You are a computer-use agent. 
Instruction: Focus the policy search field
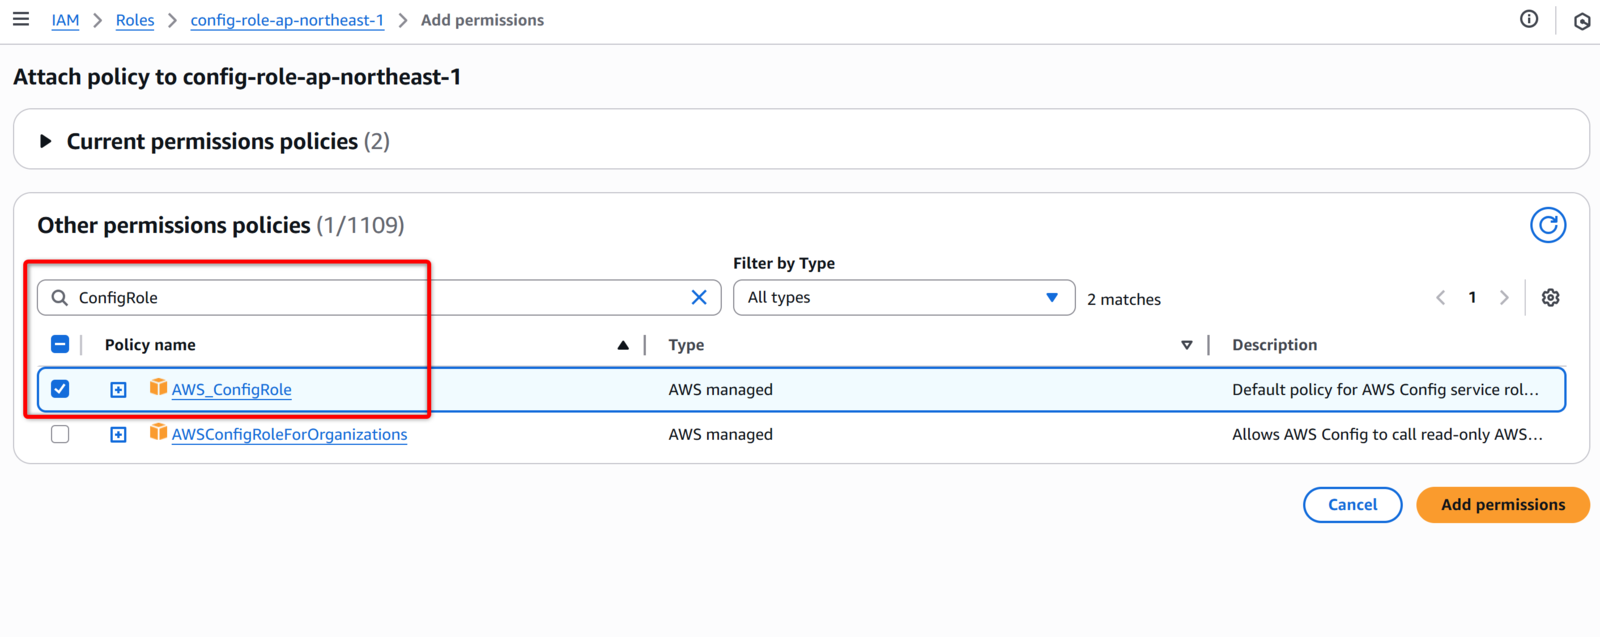379,297
